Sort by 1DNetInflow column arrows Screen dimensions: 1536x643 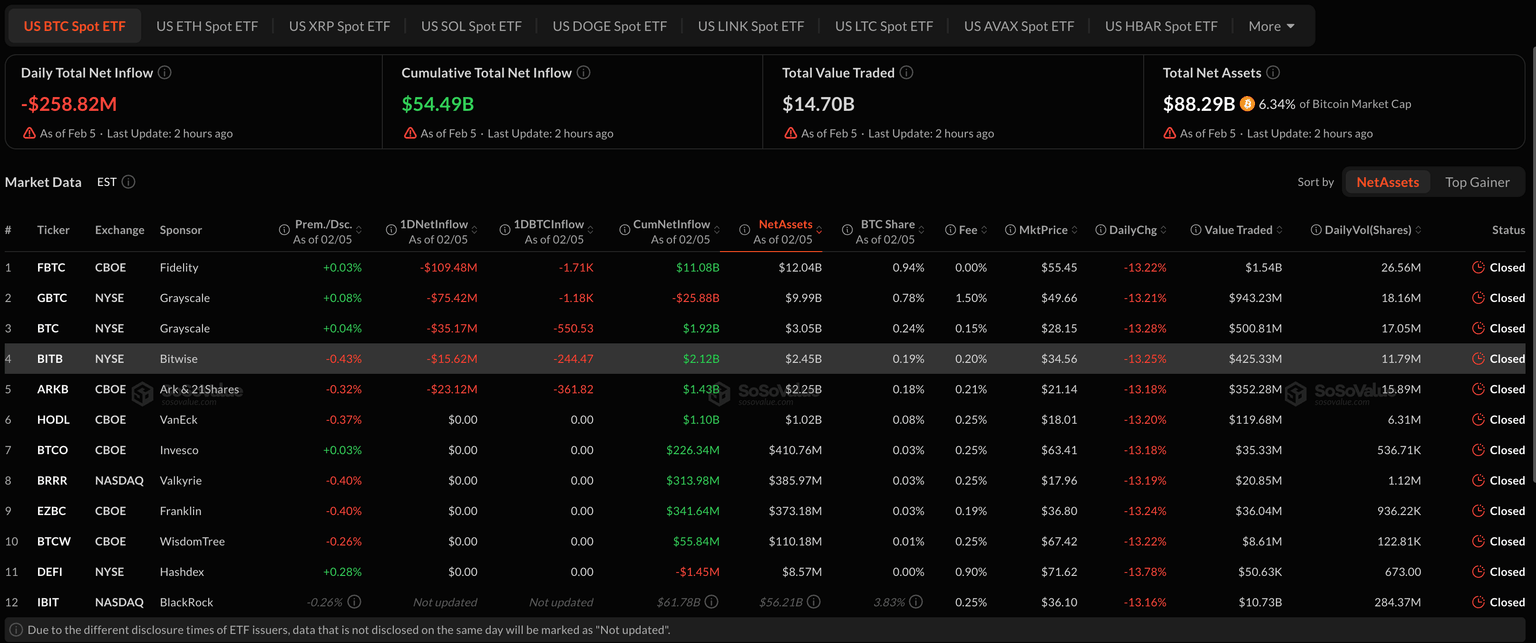[x=474, y=230]
